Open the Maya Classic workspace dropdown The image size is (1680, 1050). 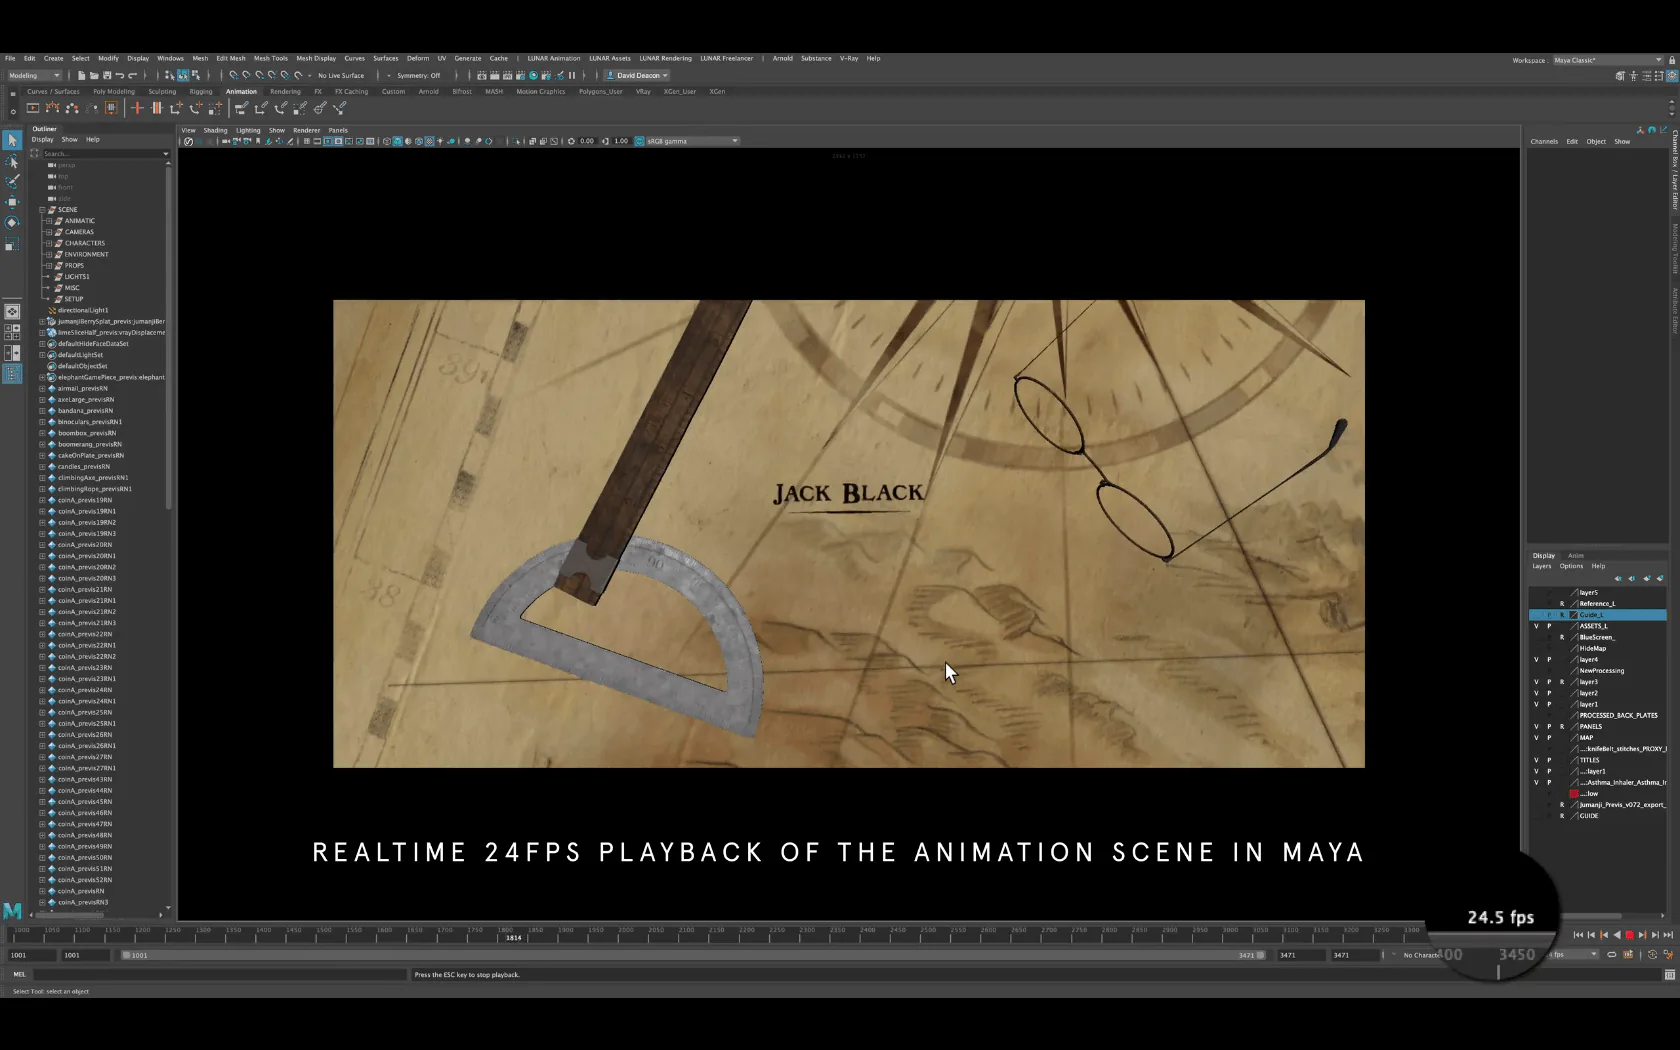[x=1607, y=60]
